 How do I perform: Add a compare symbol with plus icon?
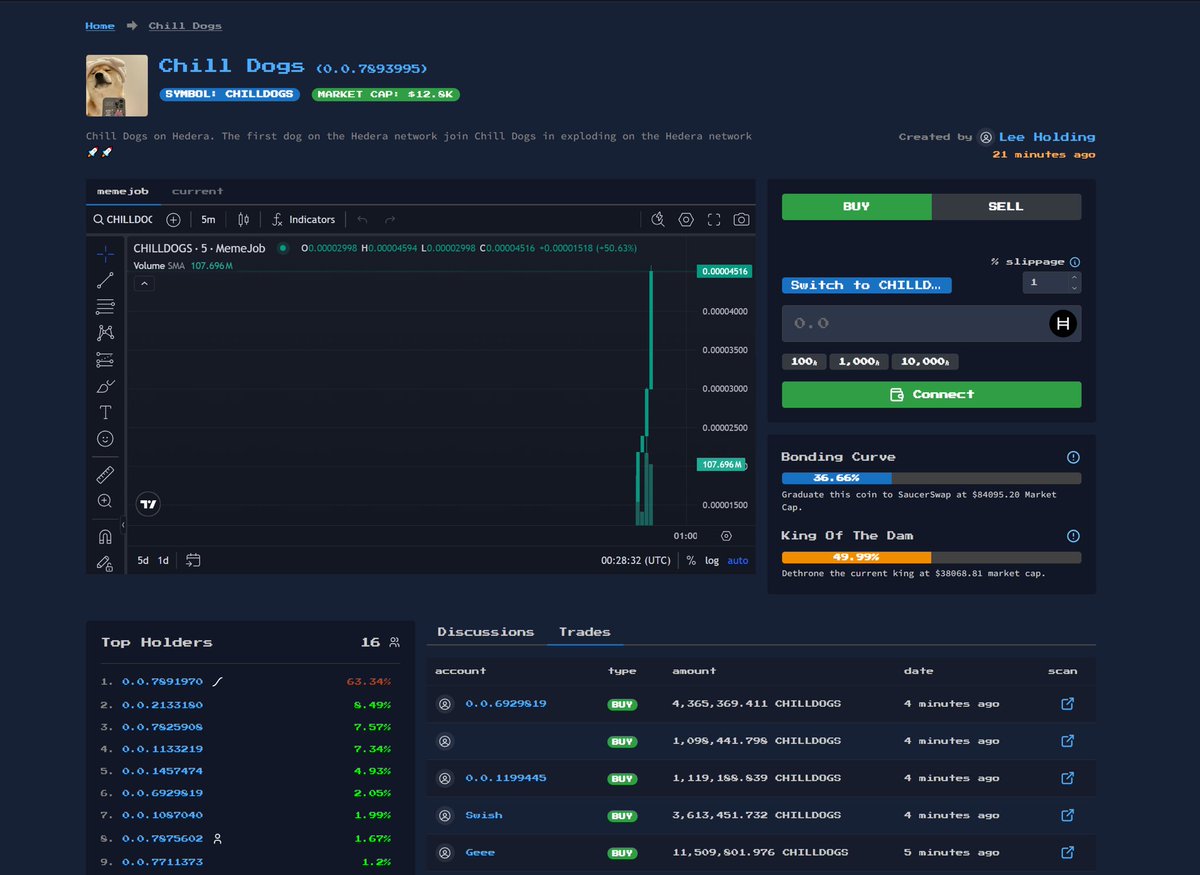[x=173, y=219]
